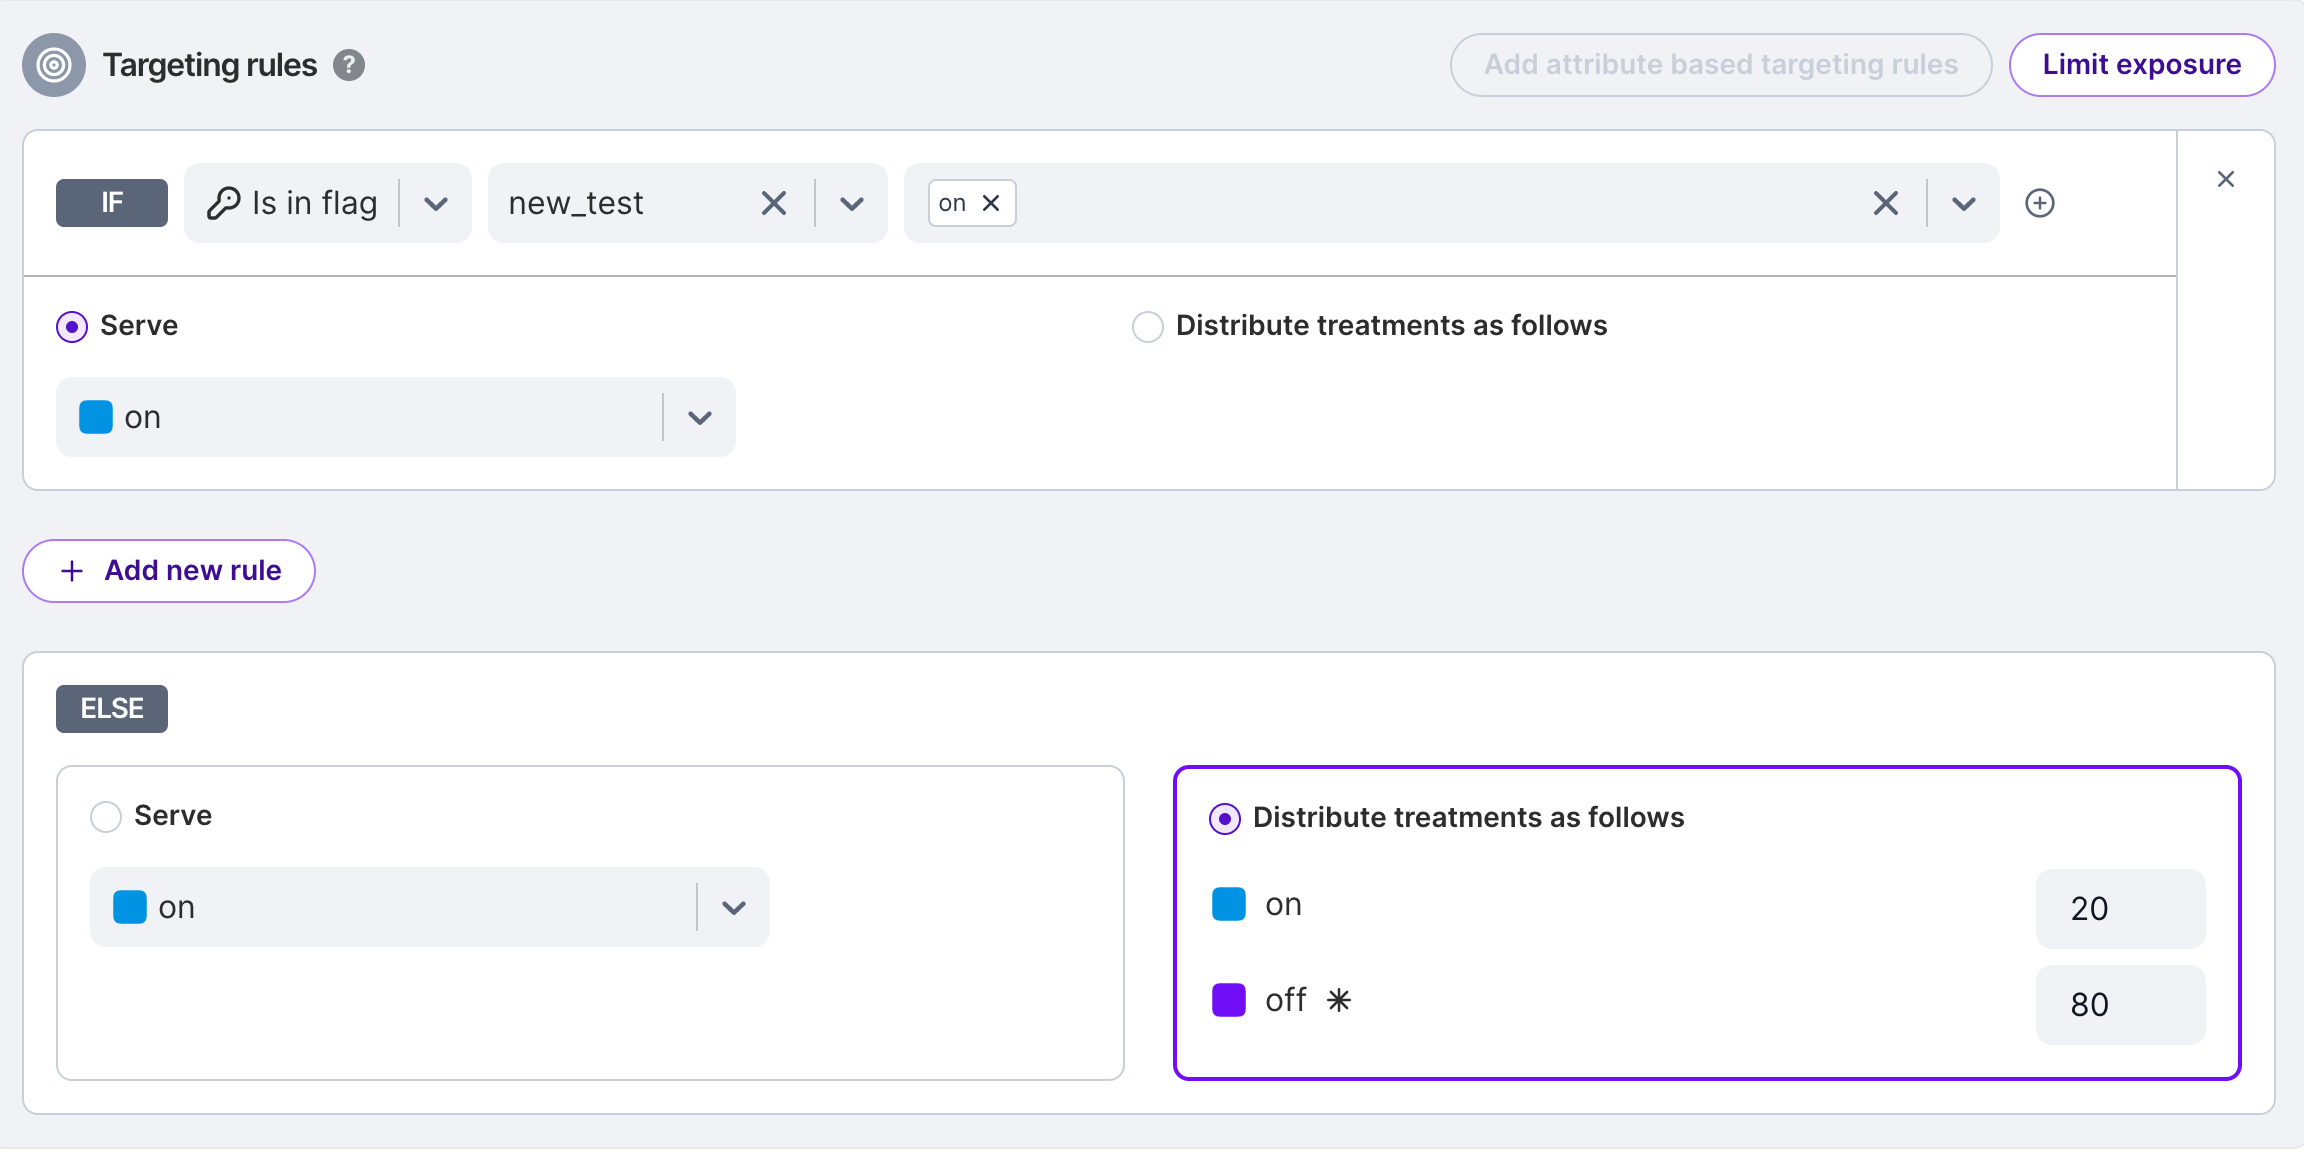Image resolution: width=2304 pixels, height=1164 pixels.
Task: Add another condition with the plus circle icon
Action: [x=2040, y=203]
